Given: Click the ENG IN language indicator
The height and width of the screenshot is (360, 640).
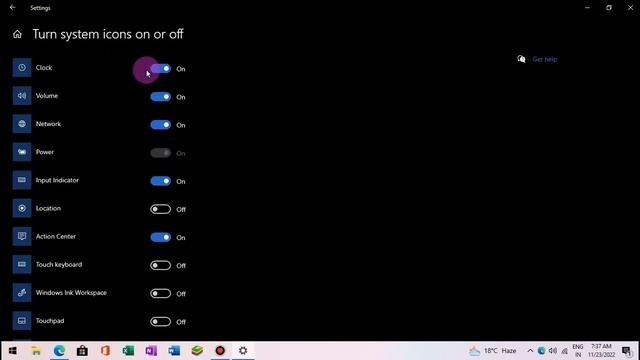Looking at the screenshot, I should pos(578,351).
